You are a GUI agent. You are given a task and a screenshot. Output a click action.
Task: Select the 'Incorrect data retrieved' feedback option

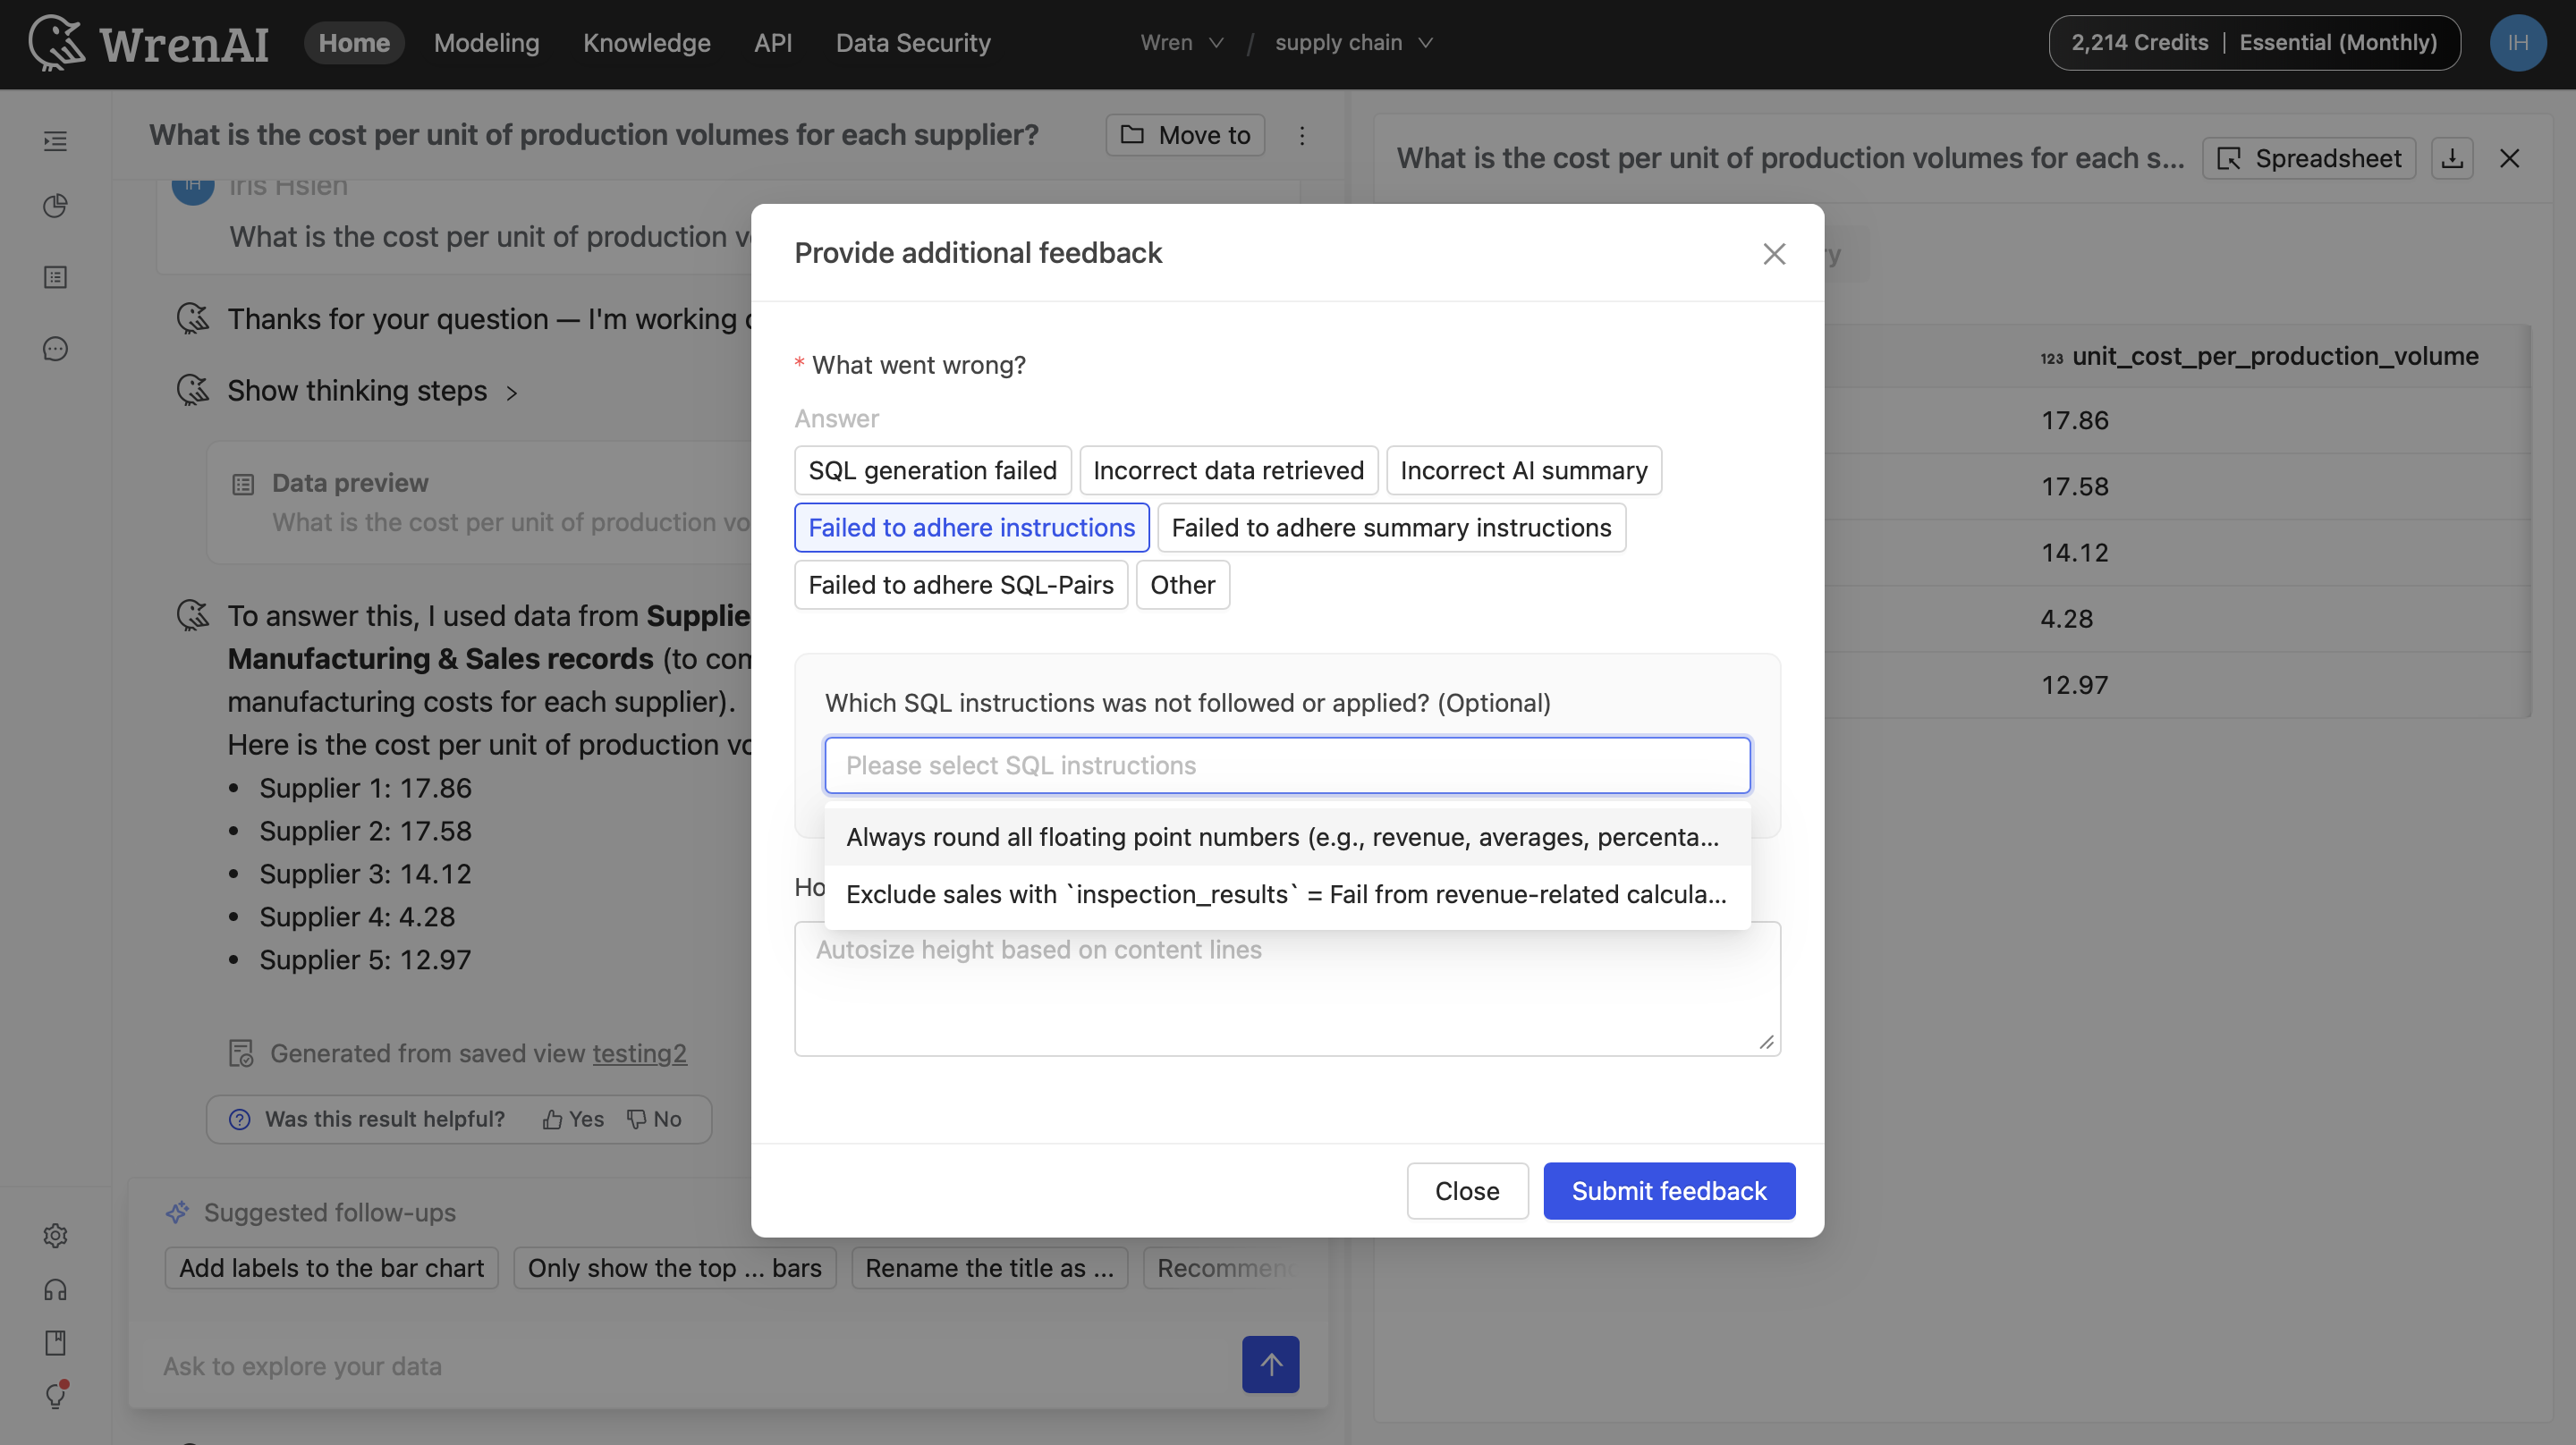click(1228, 470)
